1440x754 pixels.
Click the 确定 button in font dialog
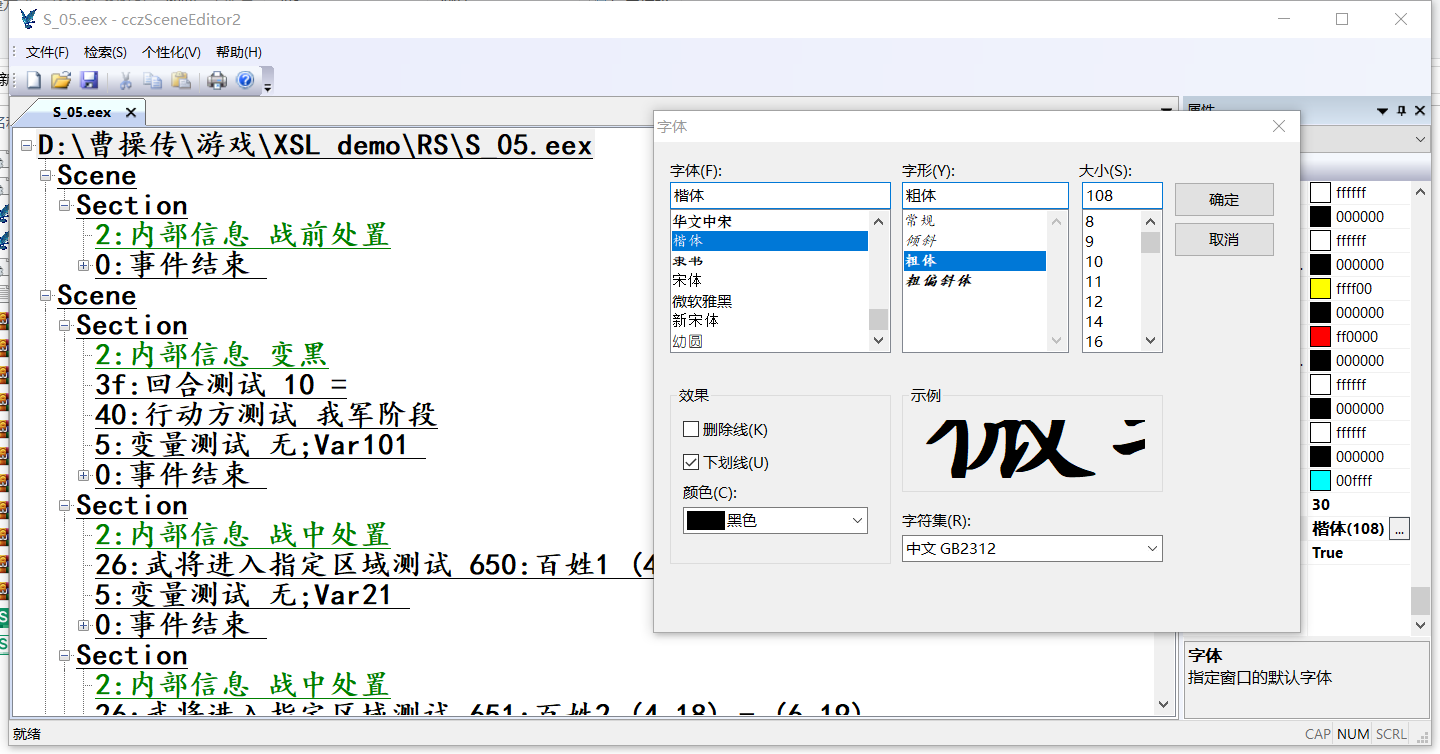pyautogui.click(x=1223, y=199)
